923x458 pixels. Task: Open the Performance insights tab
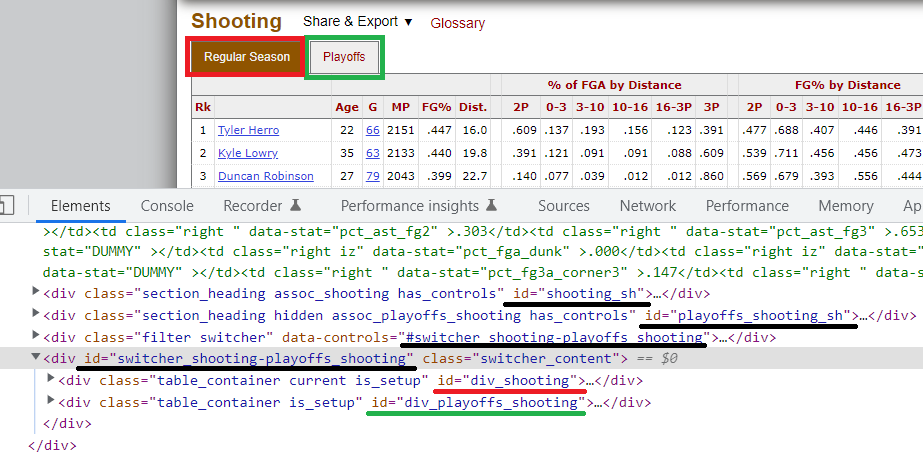pyautogui.click(x=410, y=205)
